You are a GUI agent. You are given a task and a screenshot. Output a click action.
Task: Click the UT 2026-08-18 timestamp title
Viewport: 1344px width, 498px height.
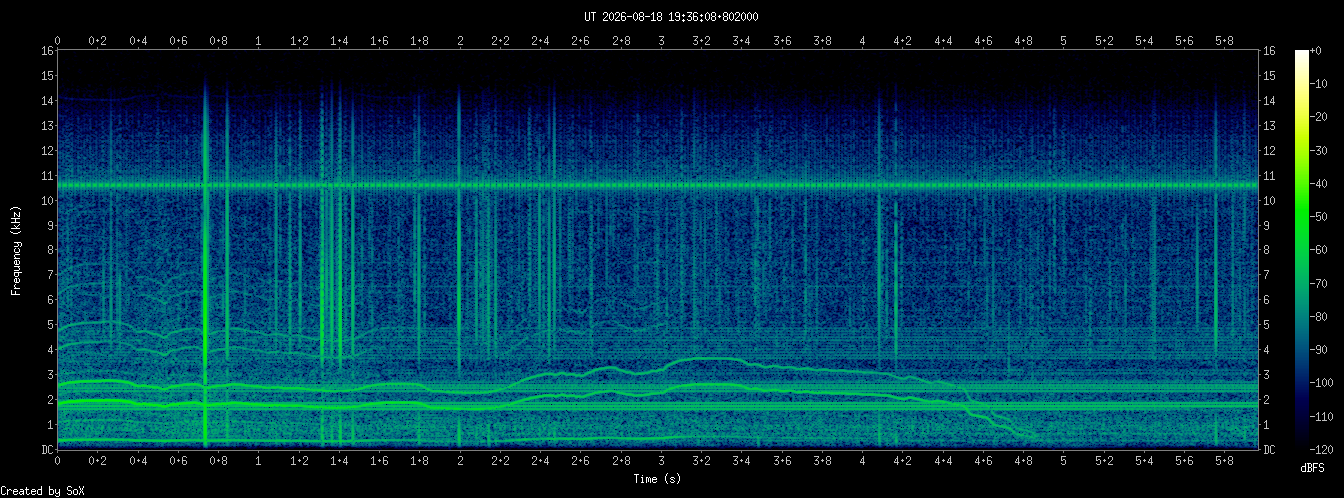pos(671,16)
